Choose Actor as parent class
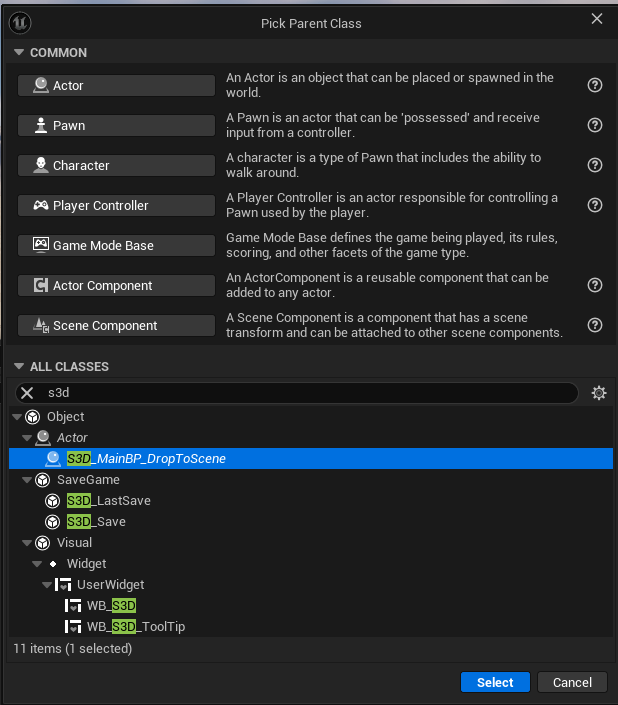The width and height of the screenshot is (618, 705). 116,85
